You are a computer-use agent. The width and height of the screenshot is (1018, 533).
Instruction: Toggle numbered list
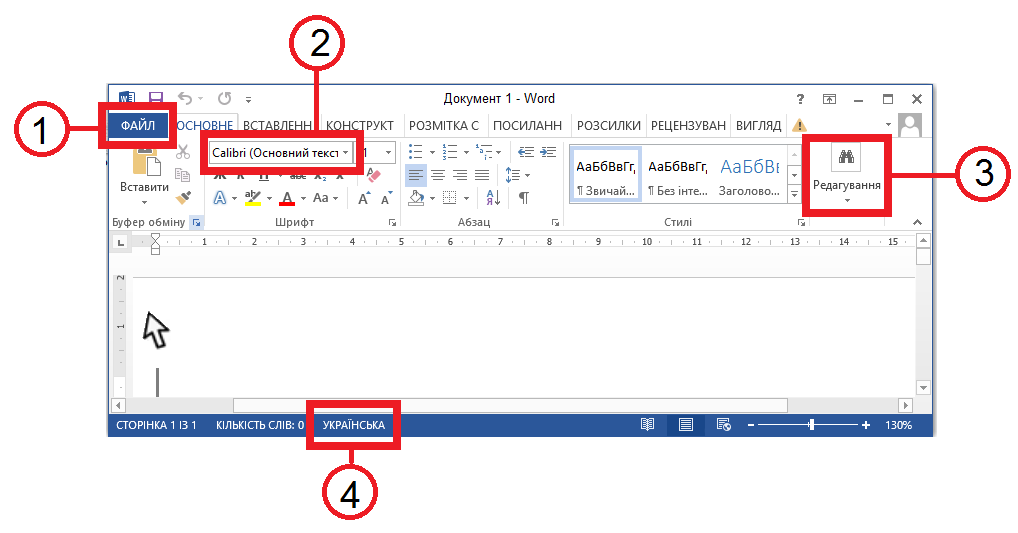coord(450,152)
